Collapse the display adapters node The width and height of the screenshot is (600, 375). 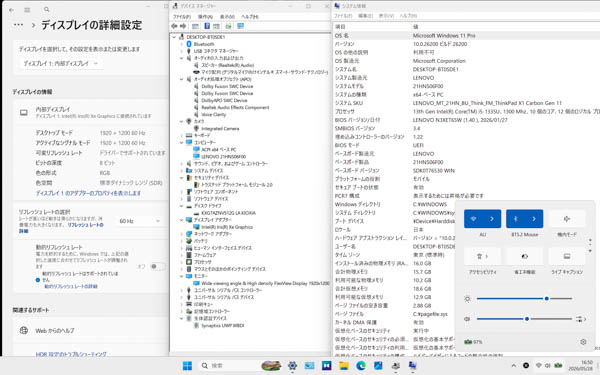point(182,220)
